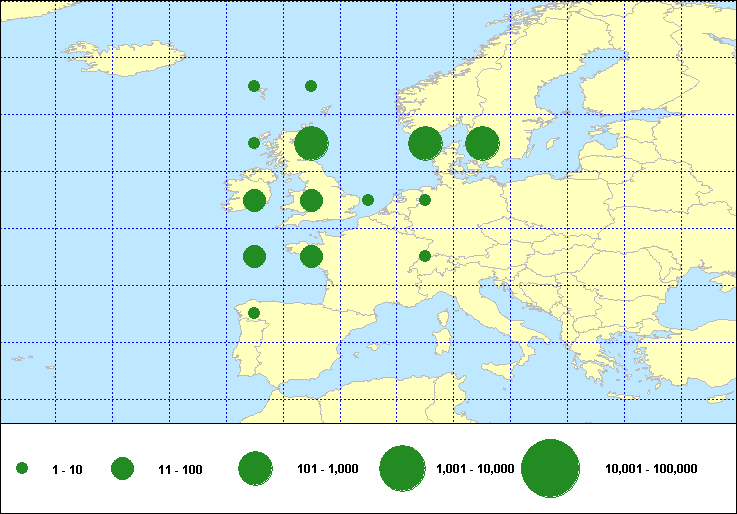The image size is (737, 514).
Task: Select the medium circle over Ireland
Action: [x=254, y=200]
